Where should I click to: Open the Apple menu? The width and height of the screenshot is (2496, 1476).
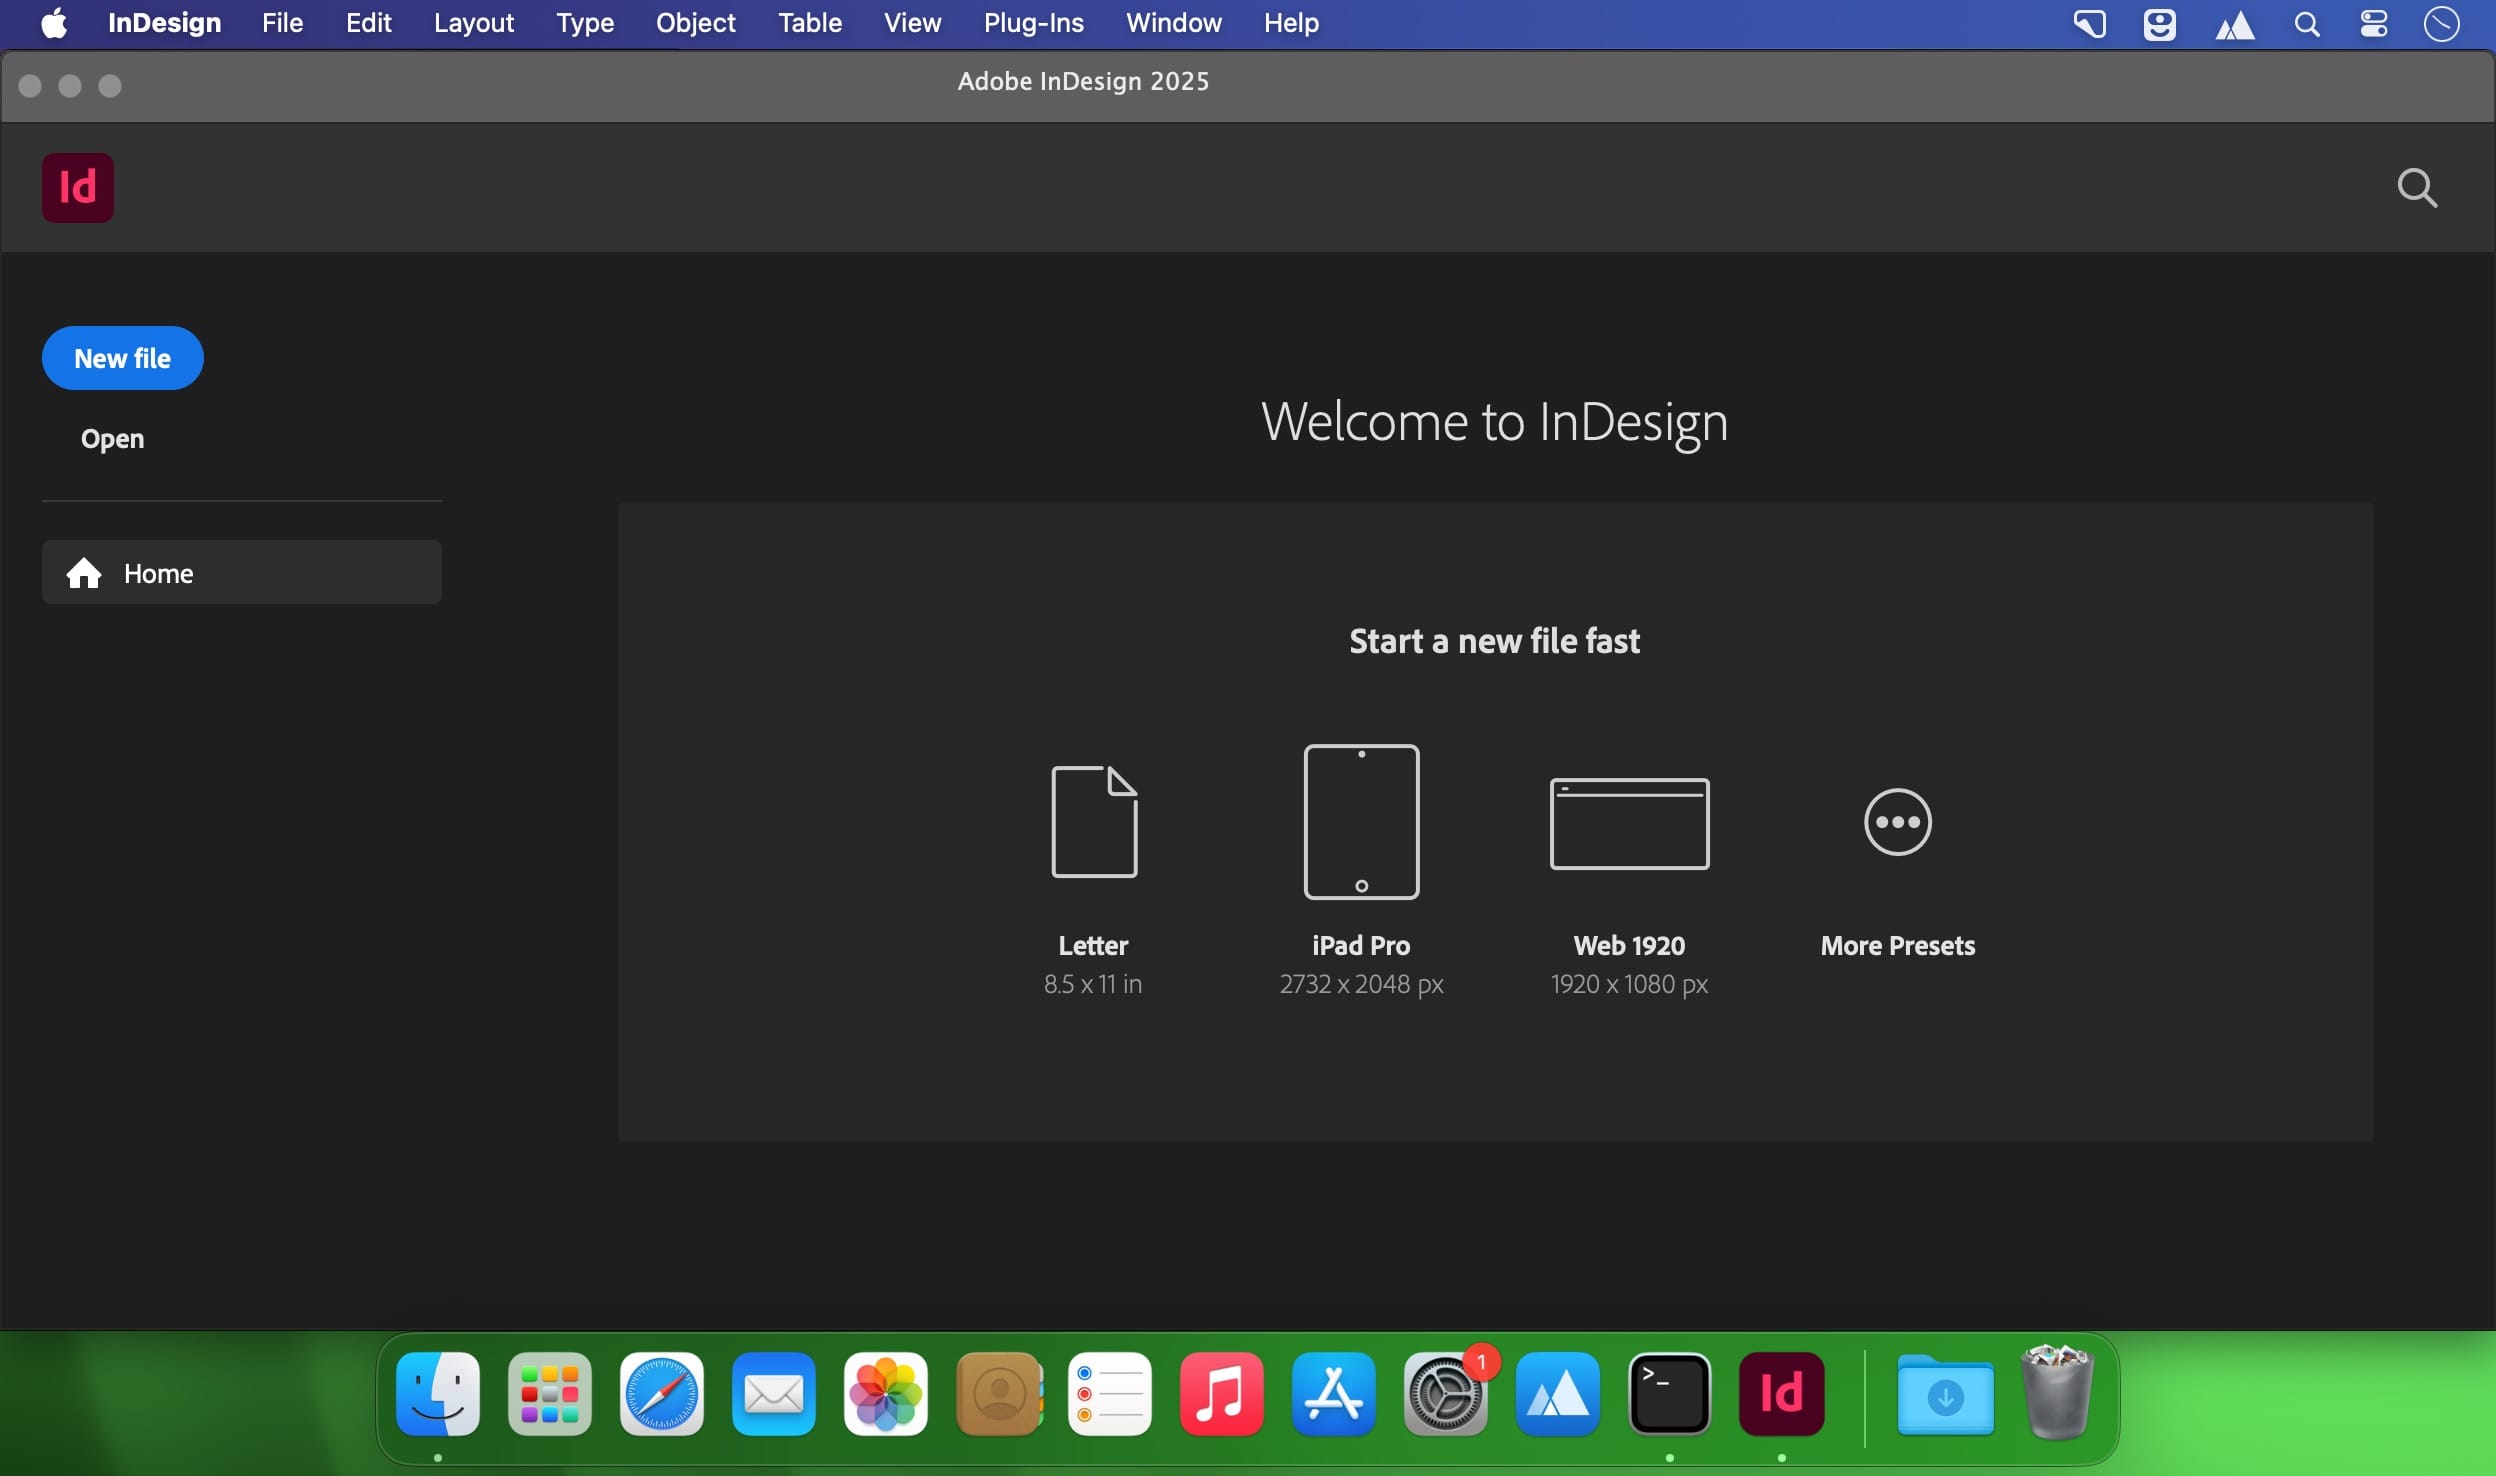(x=53, y=23)
